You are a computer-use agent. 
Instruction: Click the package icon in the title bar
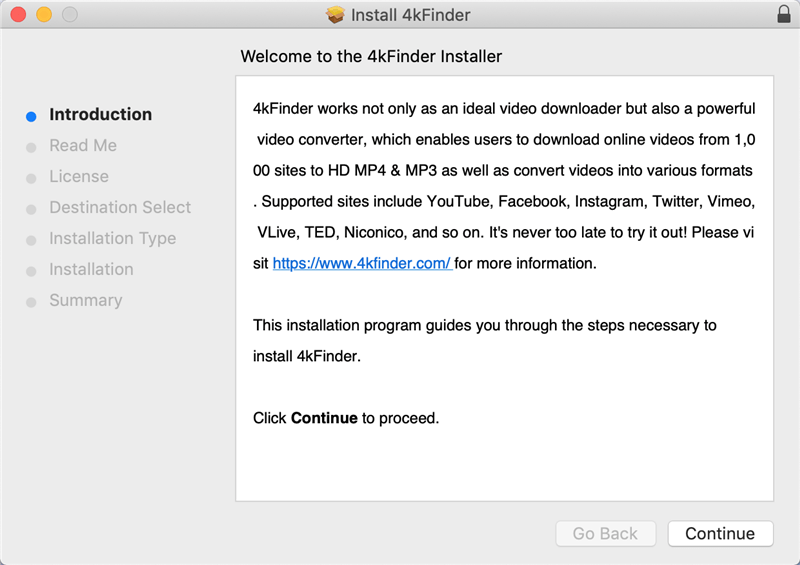(x=335, y=15)
